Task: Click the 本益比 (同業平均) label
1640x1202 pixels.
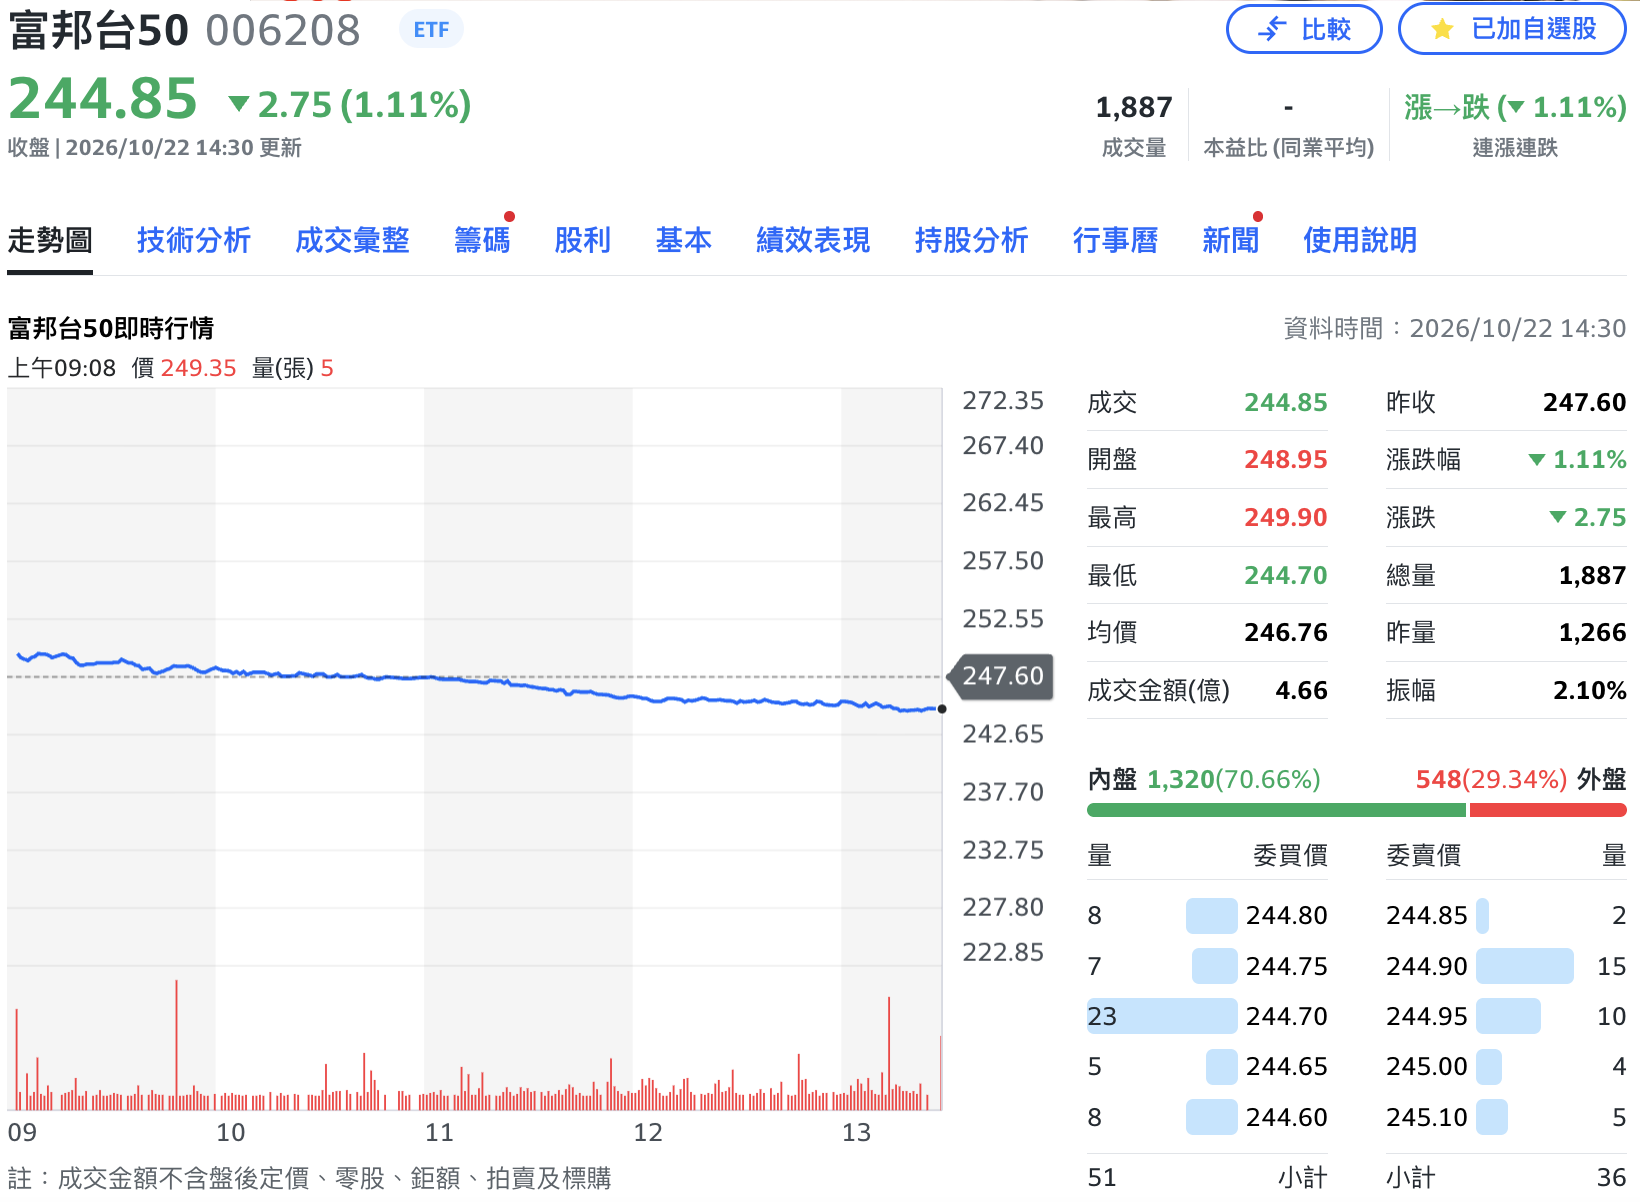Action: coord(1289,148)
